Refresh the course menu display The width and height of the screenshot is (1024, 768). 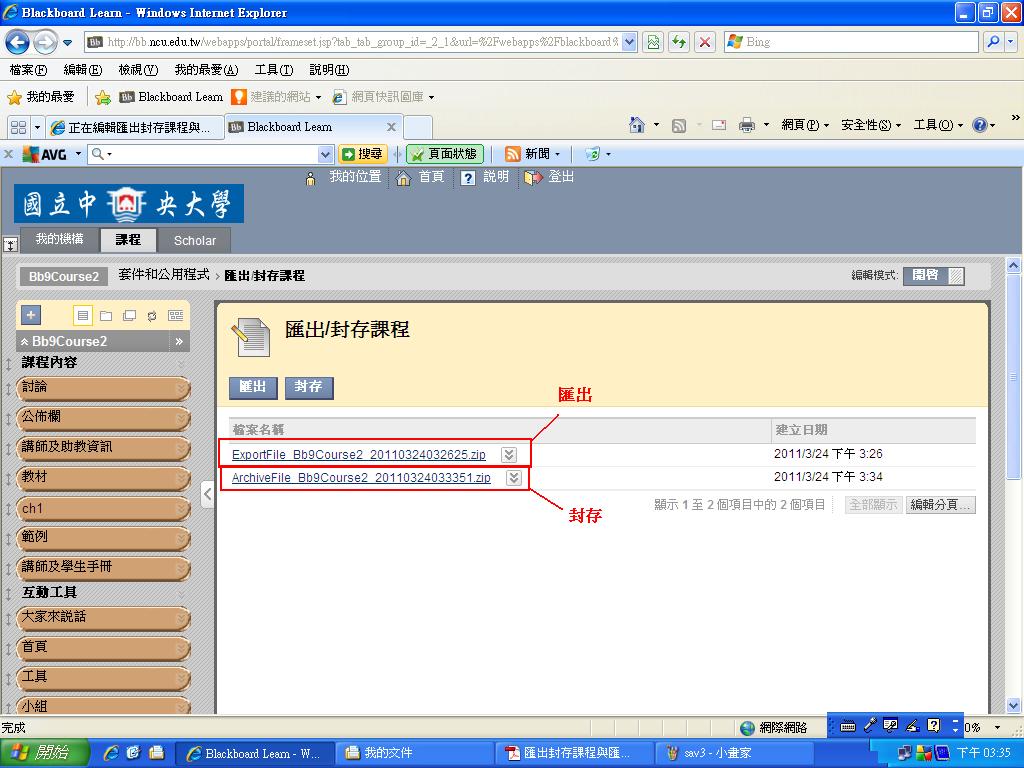[x=151, y=315]
